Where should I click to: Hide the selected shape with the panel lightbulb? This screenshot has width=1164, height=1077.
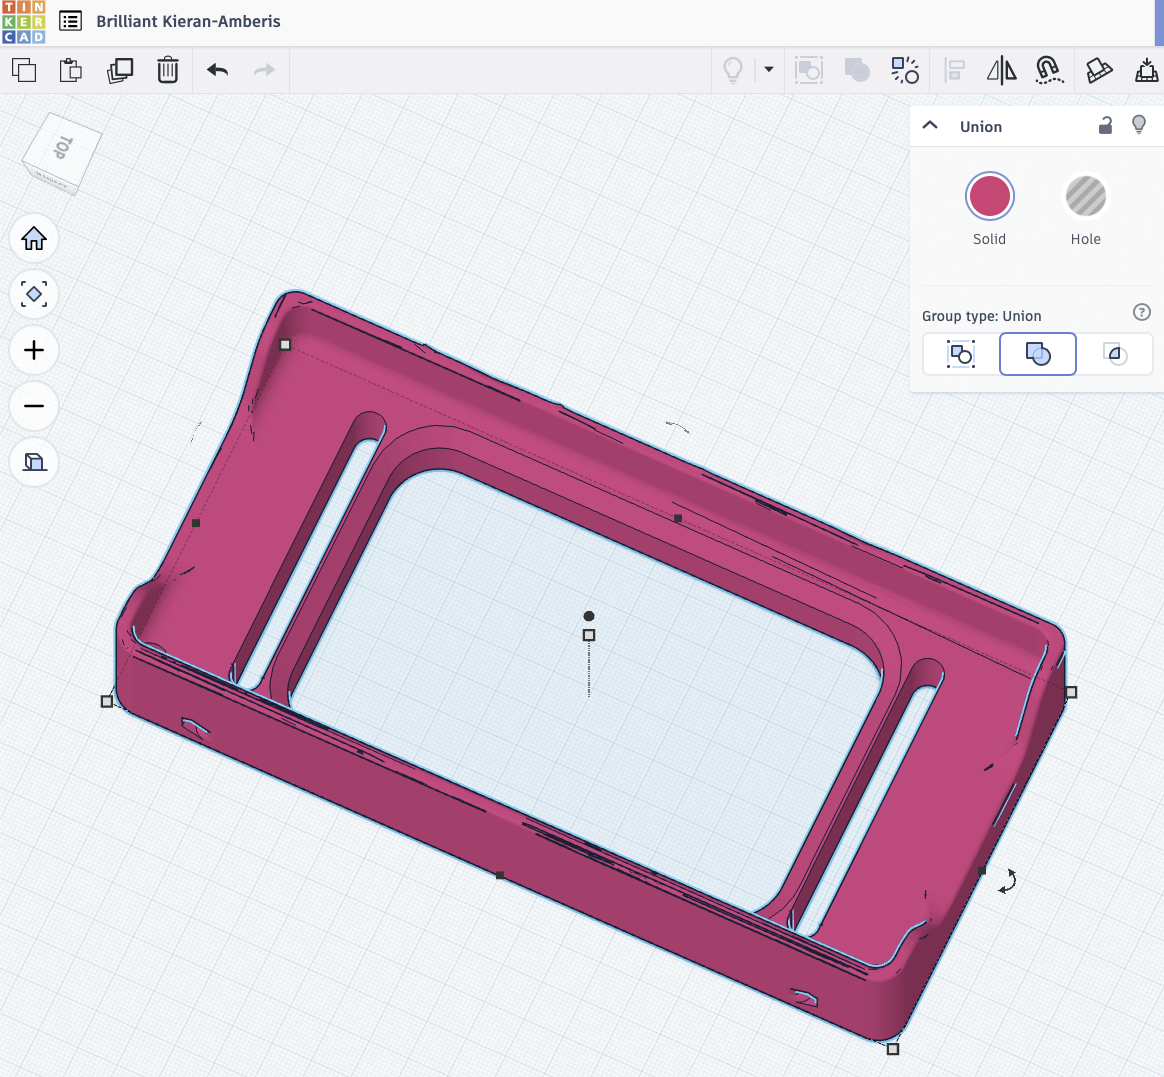[x=1138, y=125]
